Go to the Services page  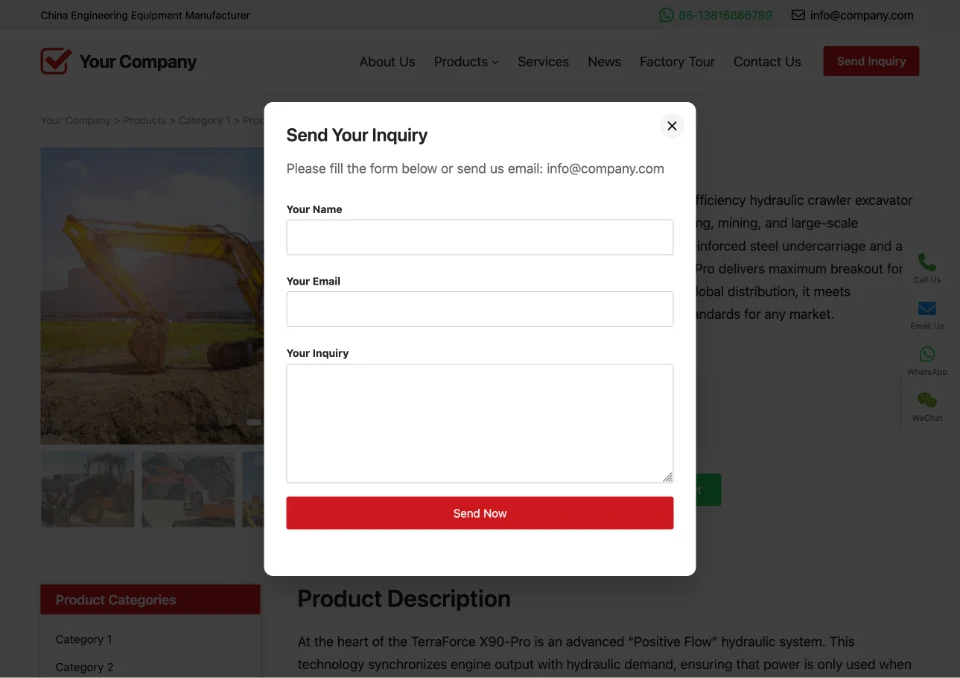(543, 62)
